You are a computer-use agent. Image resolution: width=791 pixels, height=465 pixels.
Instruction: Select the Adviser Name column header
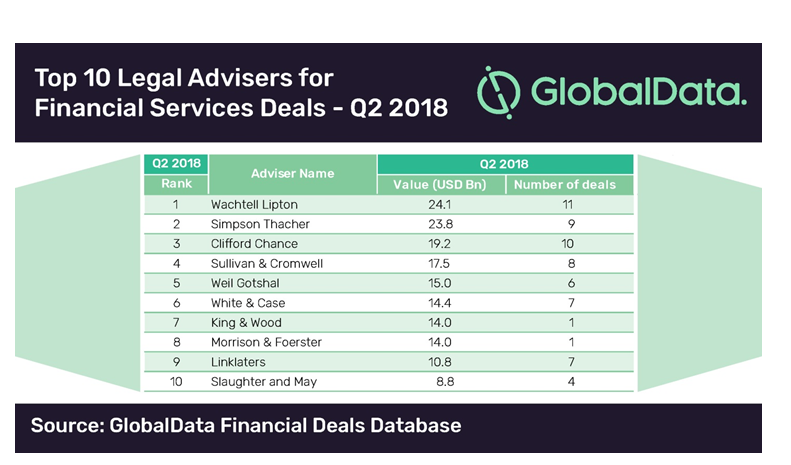coord(292,174)
